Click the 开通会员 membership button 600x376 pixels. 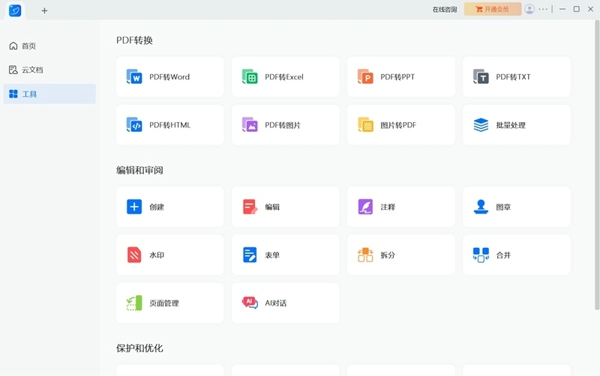tap(492, 9)
